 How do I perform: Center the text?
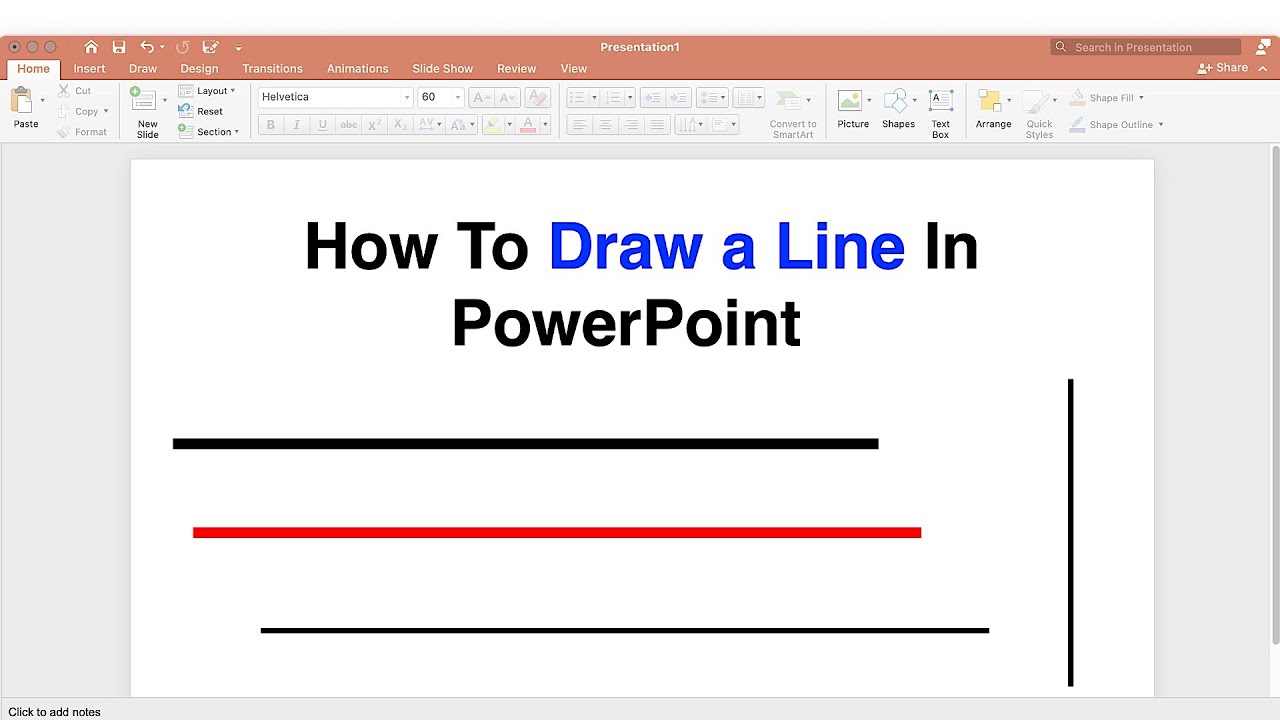coord(605,125)
